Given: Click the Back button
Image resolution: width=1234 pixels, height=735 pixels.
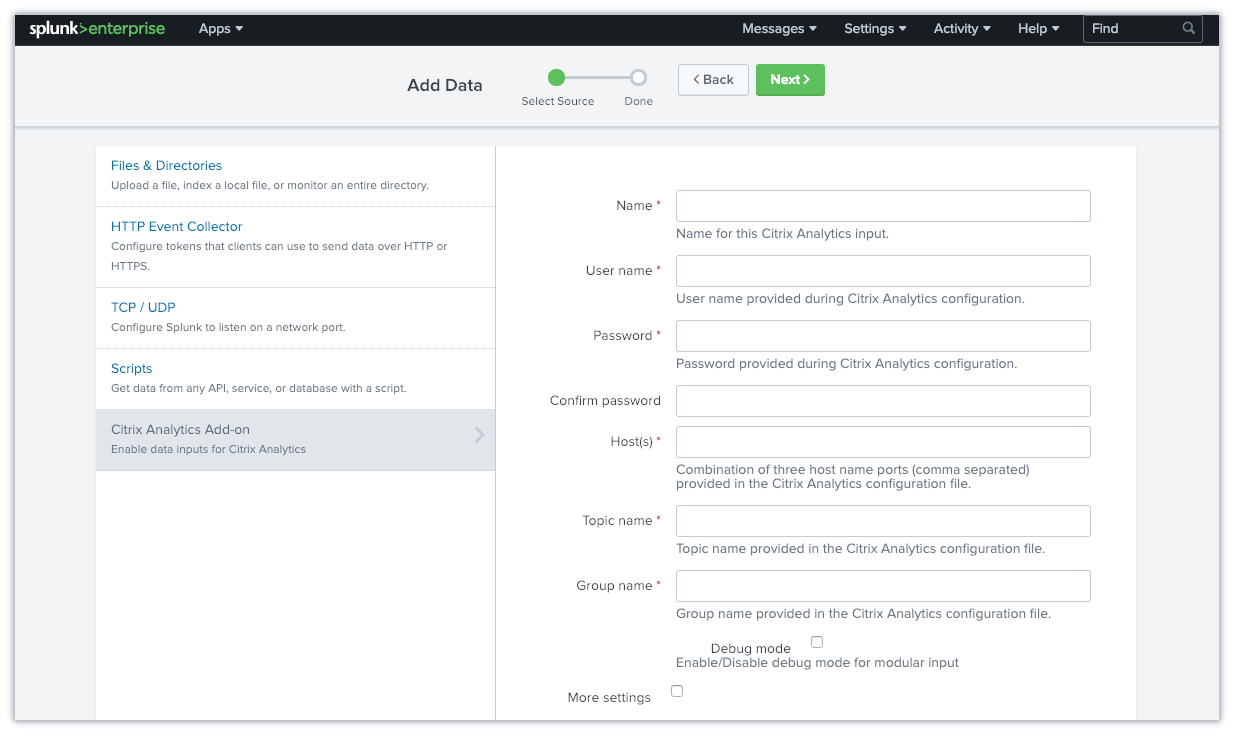Looking at the screenshot, I should tap(713, 80).
